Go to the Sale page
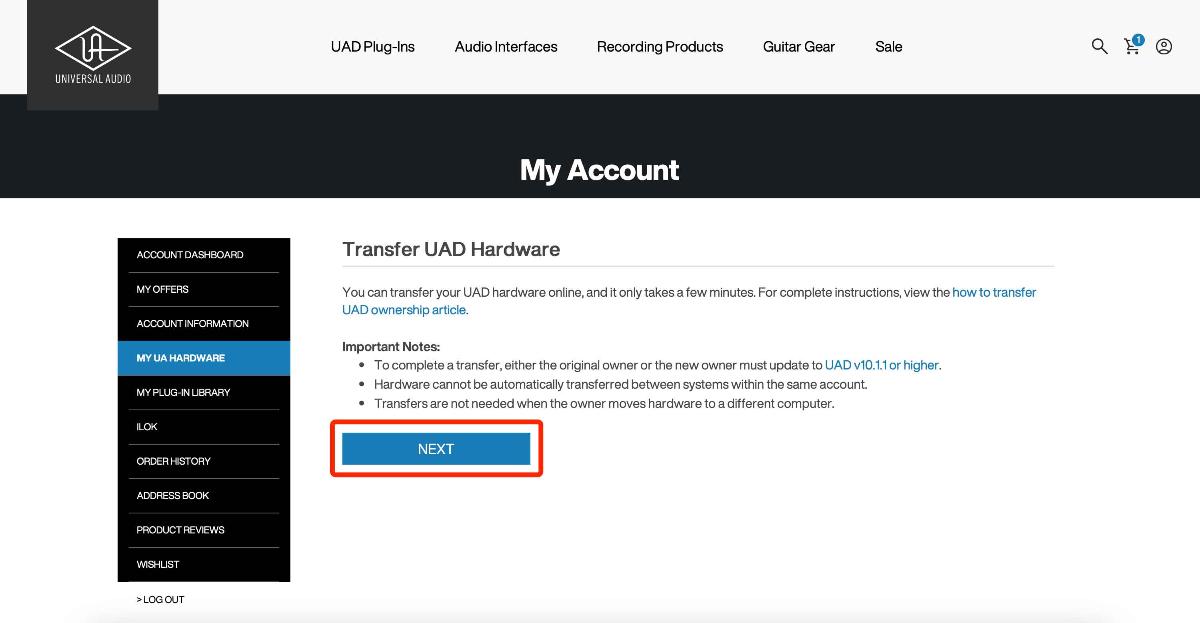This screenshot has height=623, width=1200. pos(888,47)
